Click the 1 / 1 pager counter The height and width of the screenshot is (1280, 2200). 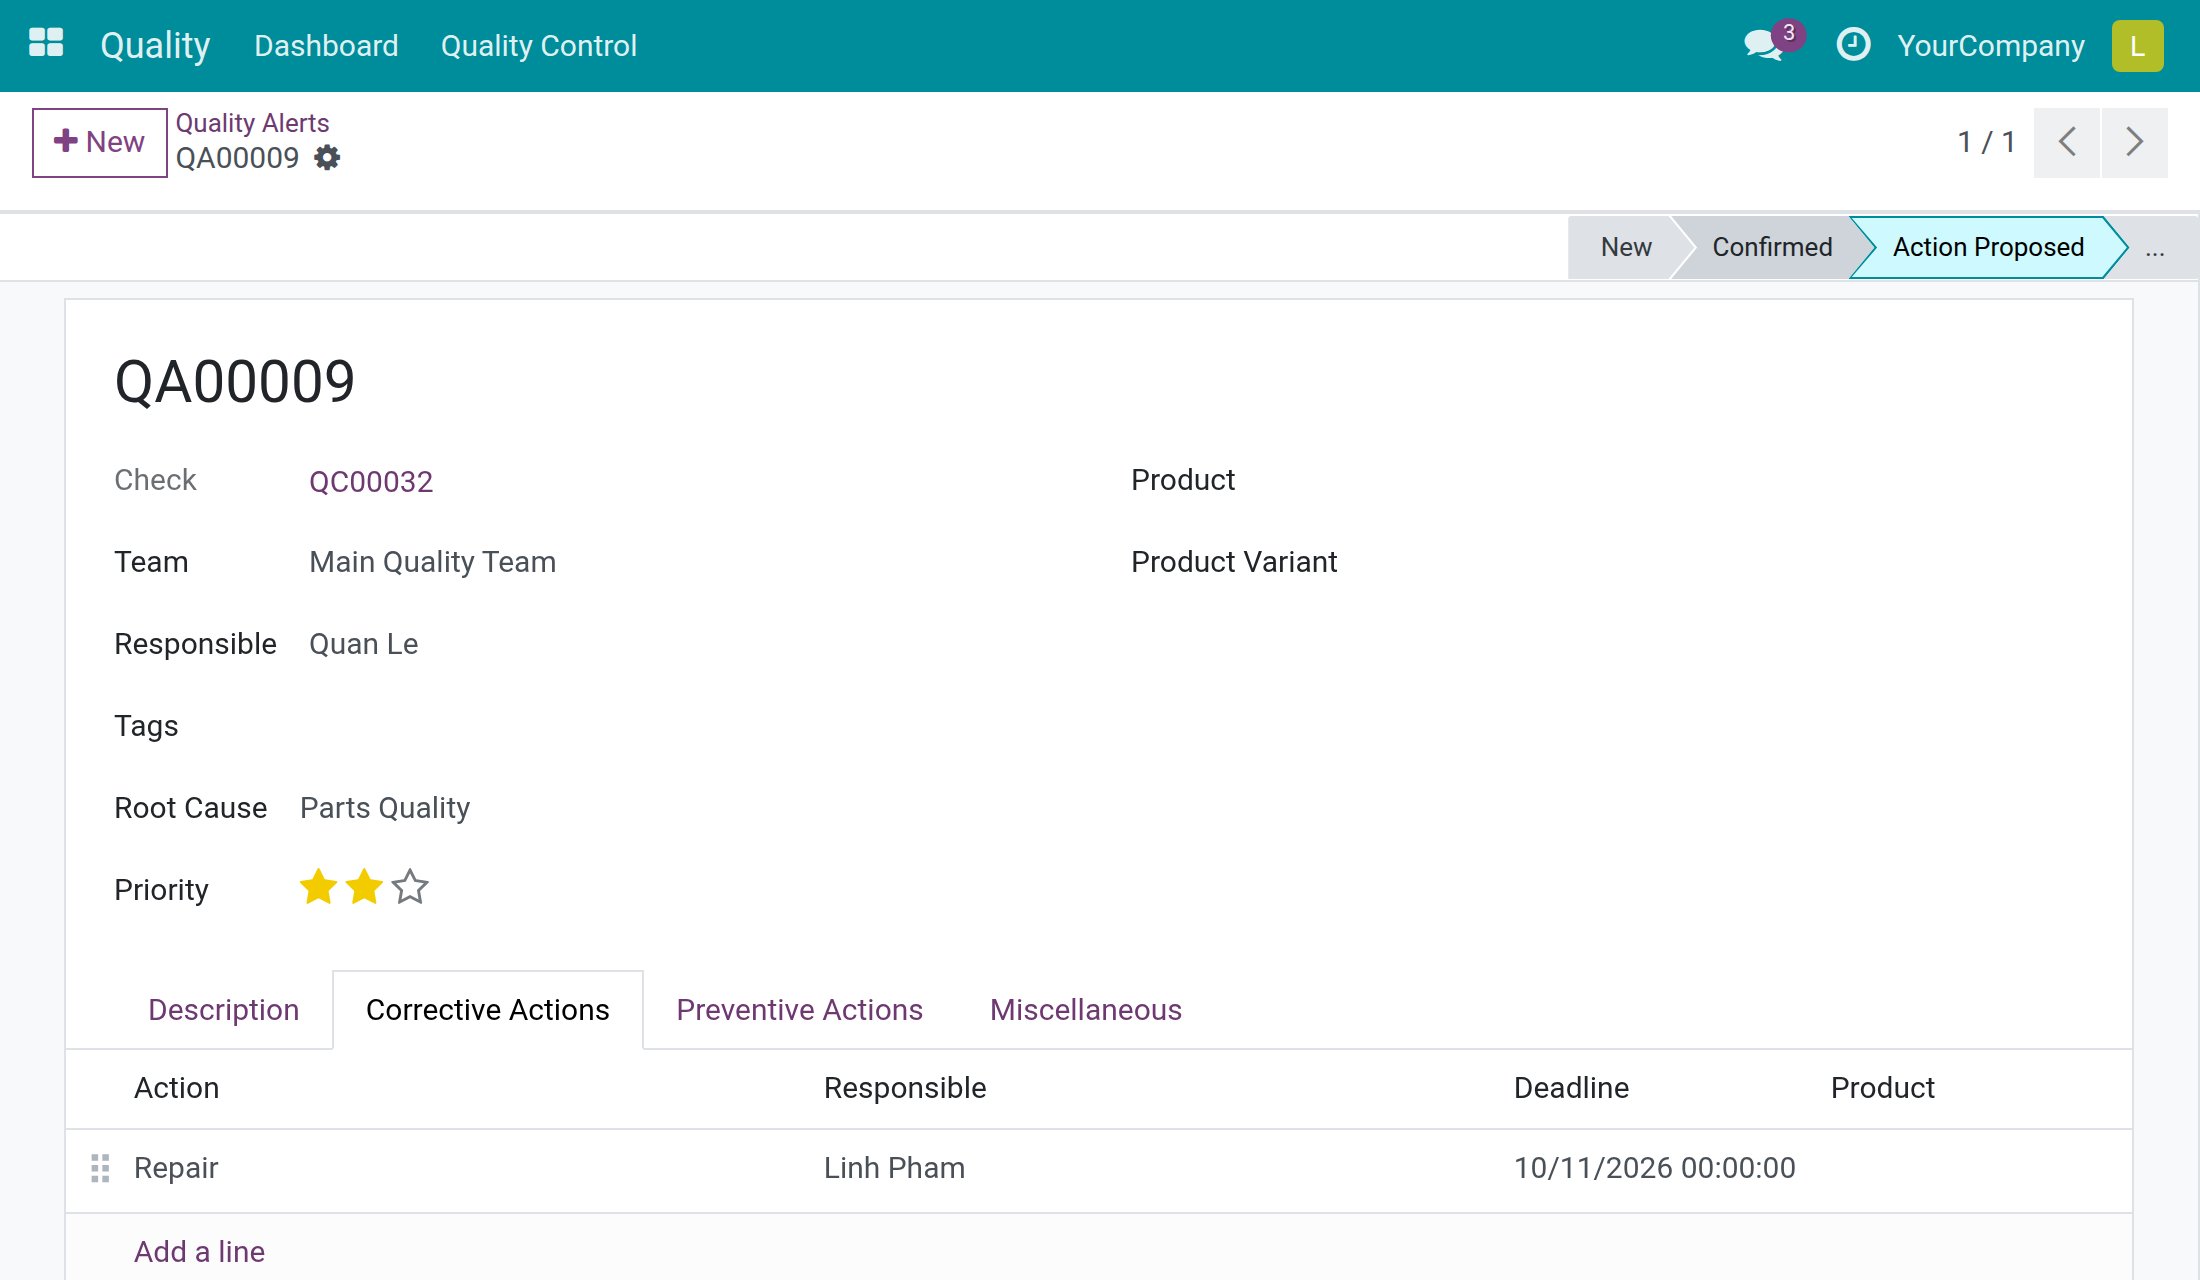click(1986, 142)
